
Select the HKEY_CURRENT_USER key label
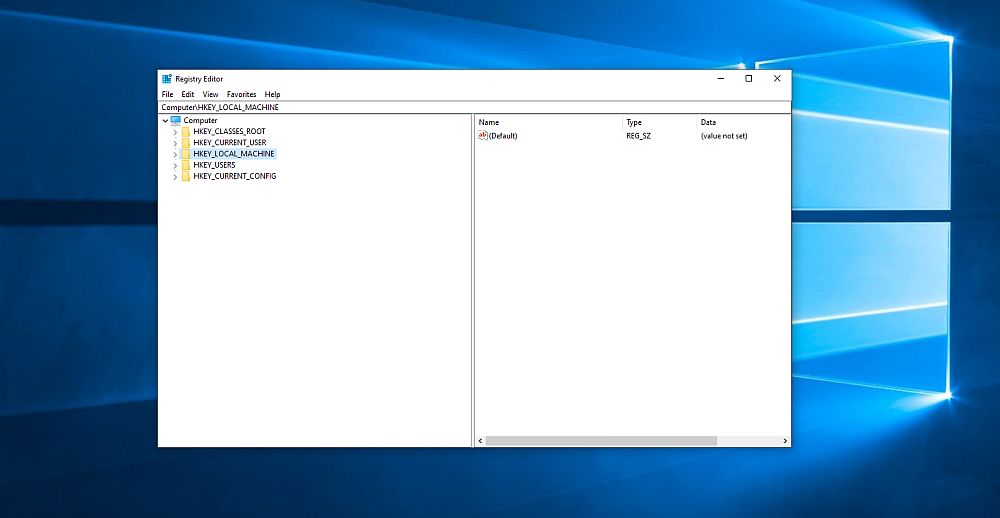[x=230, y=143]
